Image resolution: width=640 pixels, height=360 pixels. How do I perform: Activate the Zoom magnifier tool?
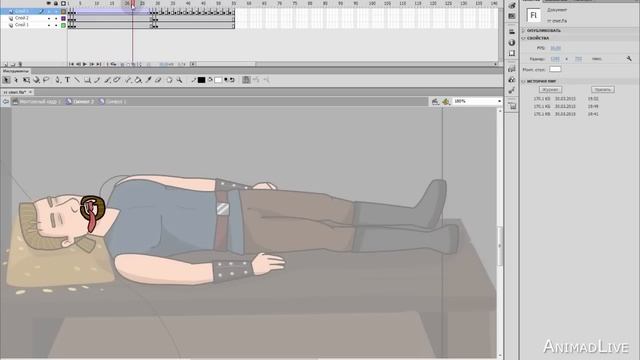coord(179,80)
